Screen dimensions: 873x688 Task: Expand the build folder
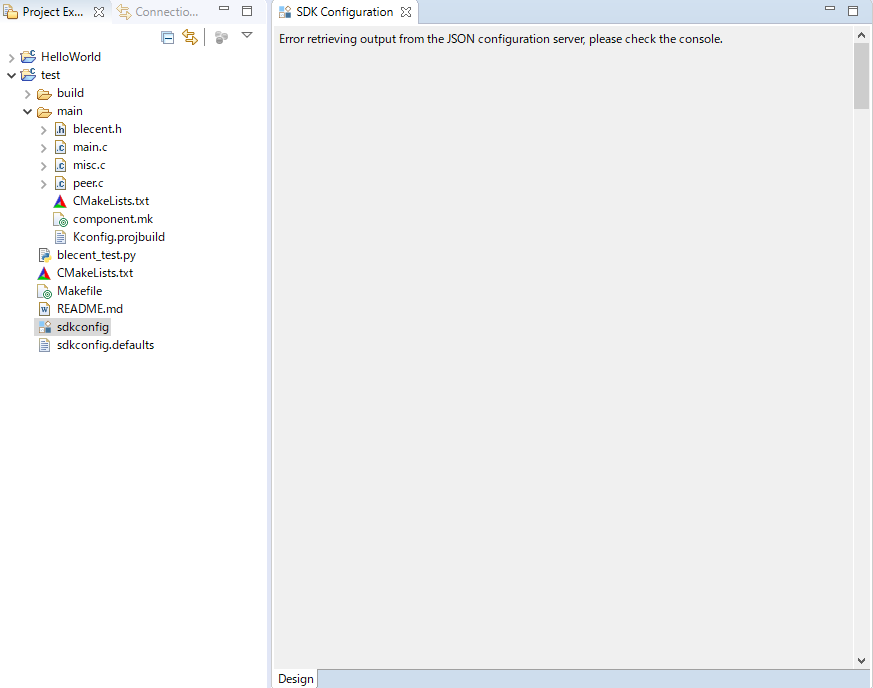click(27, 94)
